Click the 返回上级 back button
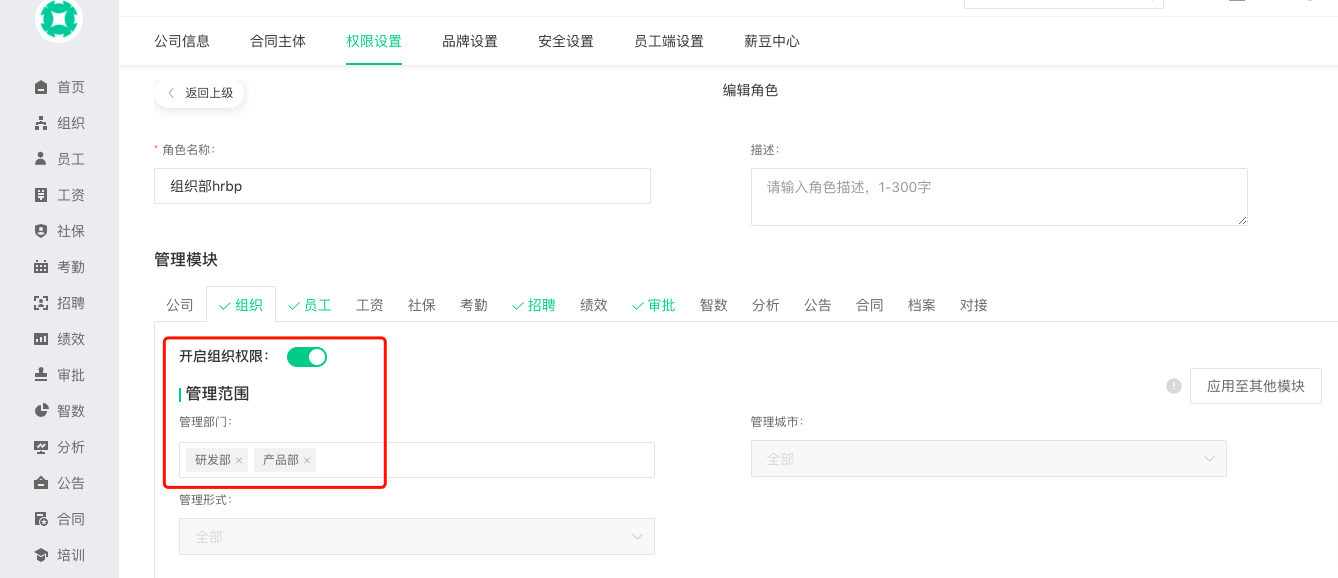 click(200, 93)
